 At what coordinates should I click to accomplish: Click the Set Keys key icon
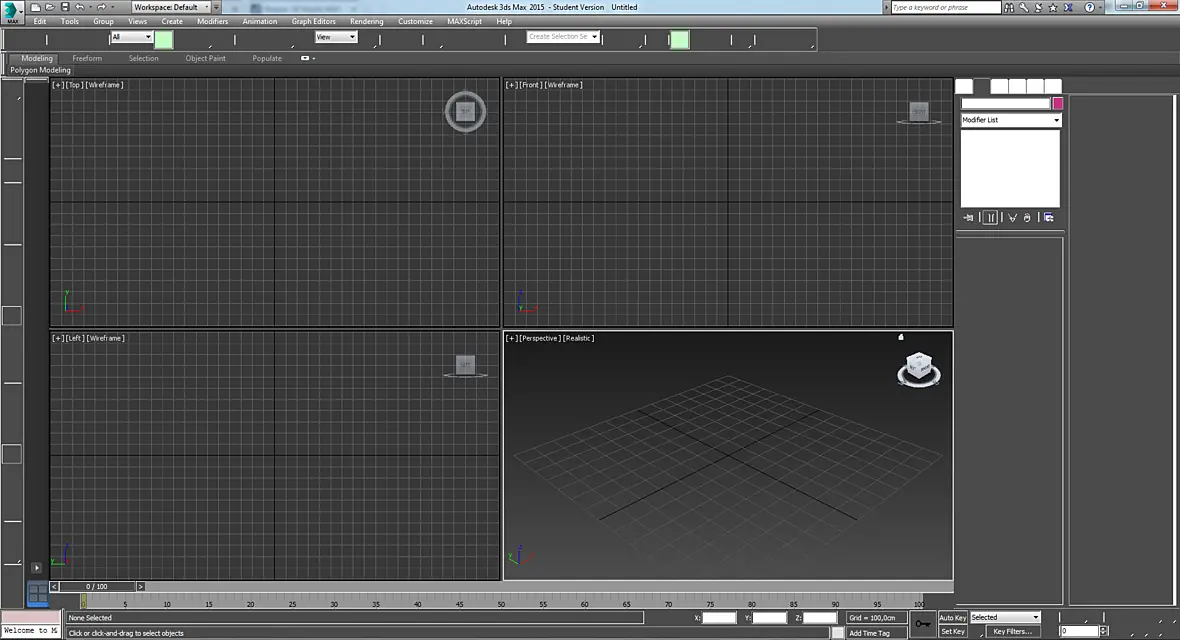(923, 623)
